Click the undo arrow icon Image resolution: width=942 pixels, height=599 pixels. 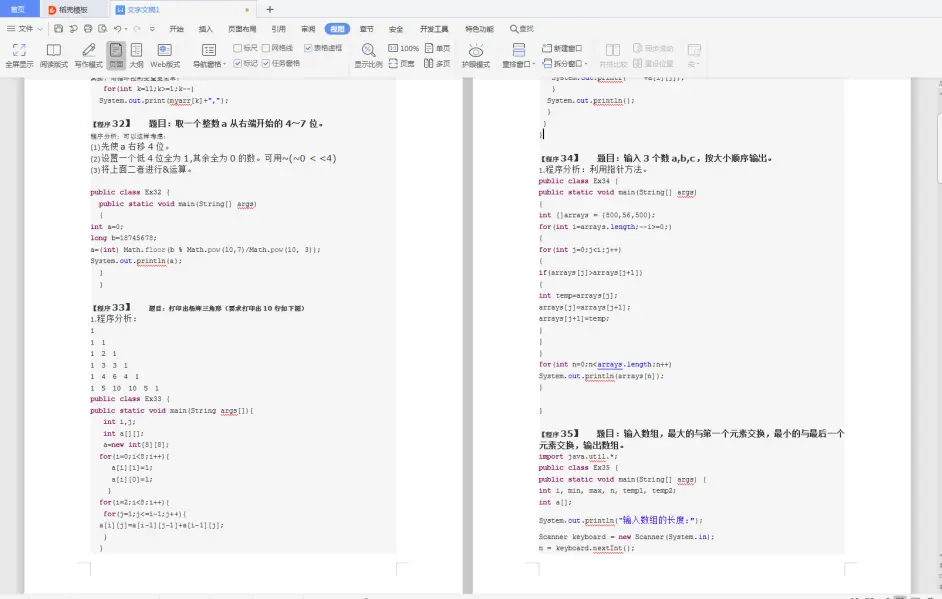point(118,28)
